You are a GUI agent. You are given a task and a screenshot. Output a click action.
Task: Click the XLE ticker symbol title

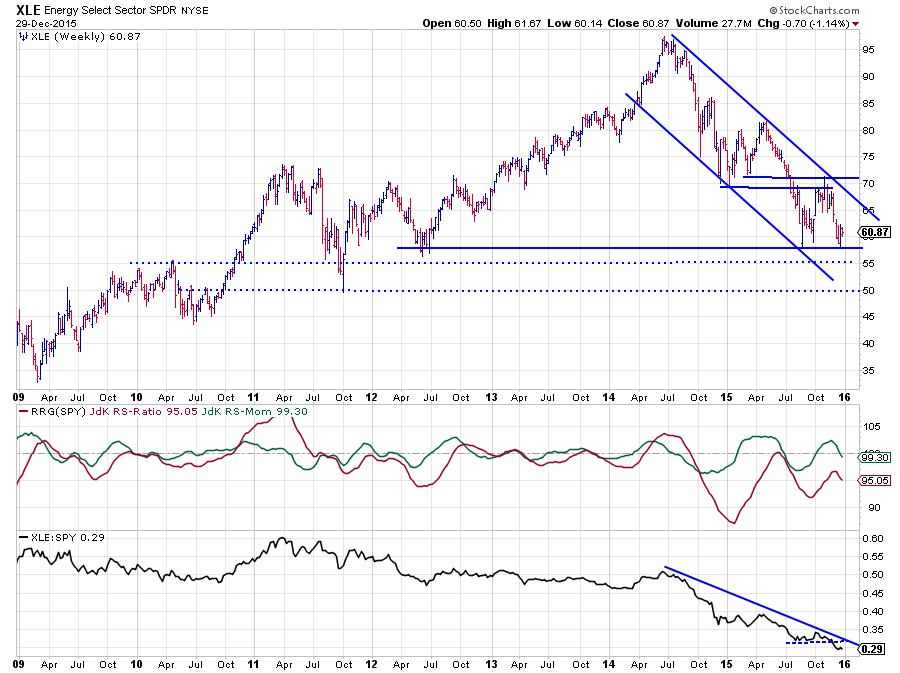click(28, 10)
